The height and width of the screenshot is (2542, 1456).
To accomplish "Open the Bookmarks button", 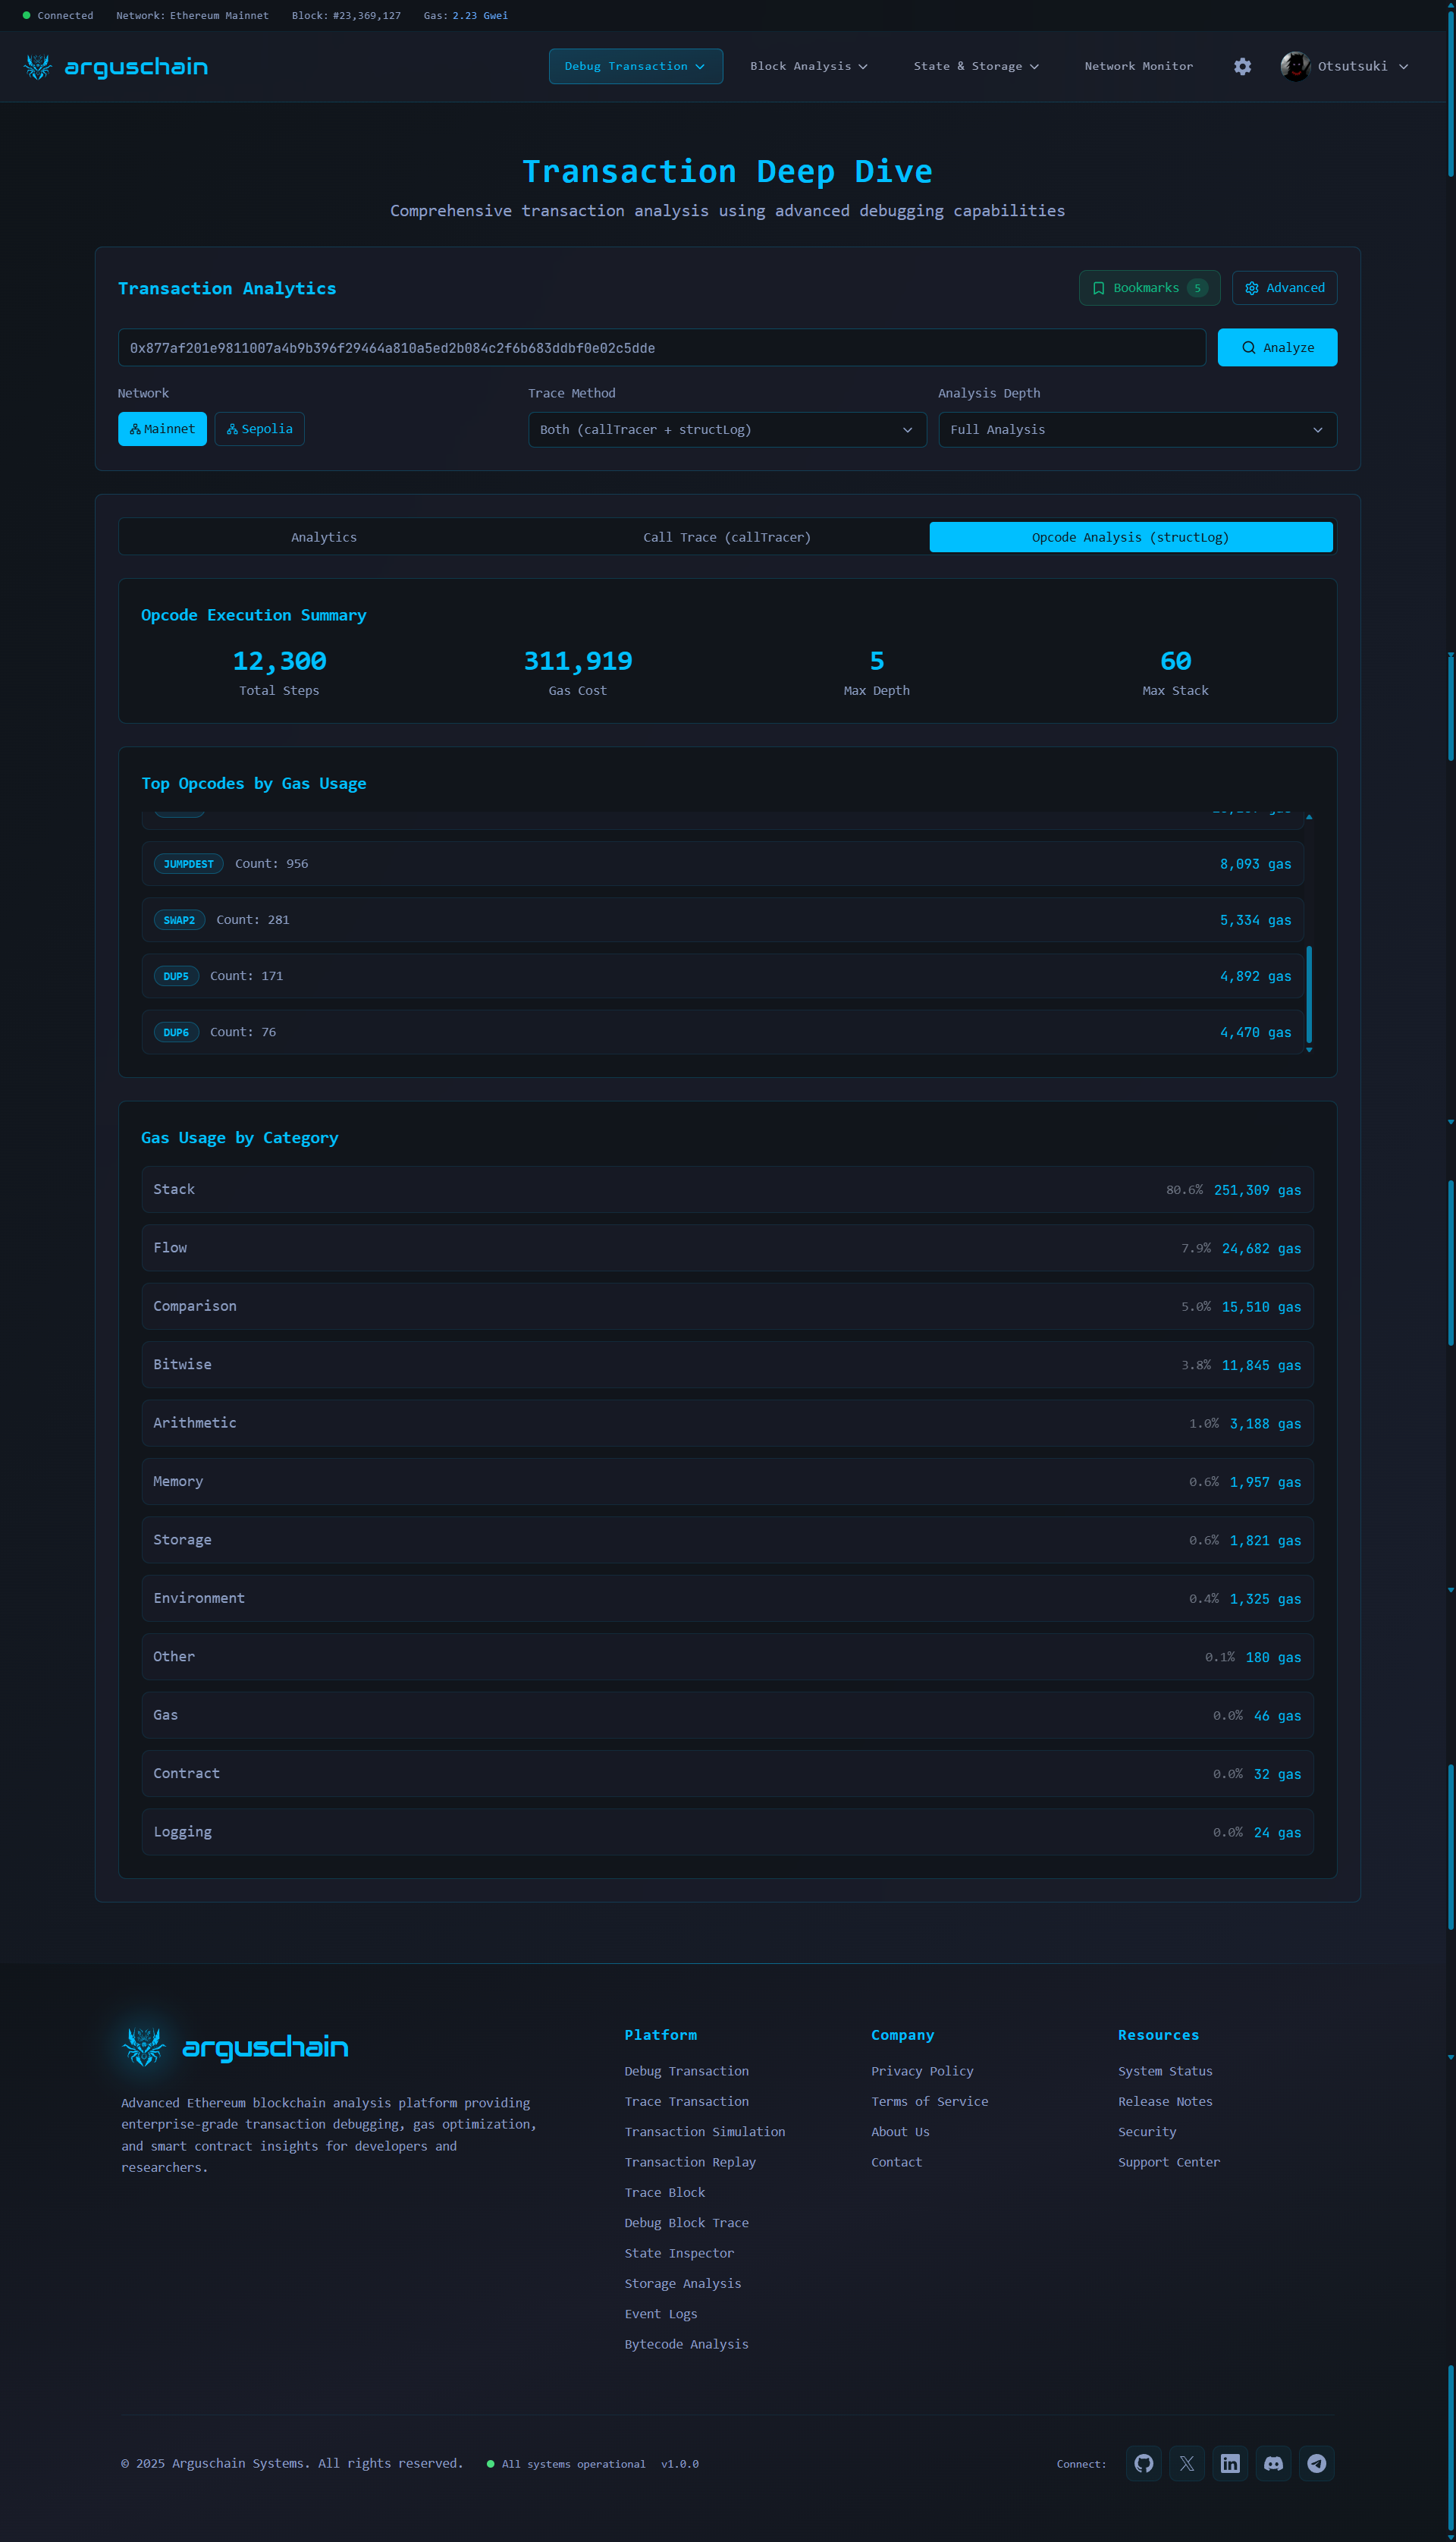I will tap(1149, 288).
